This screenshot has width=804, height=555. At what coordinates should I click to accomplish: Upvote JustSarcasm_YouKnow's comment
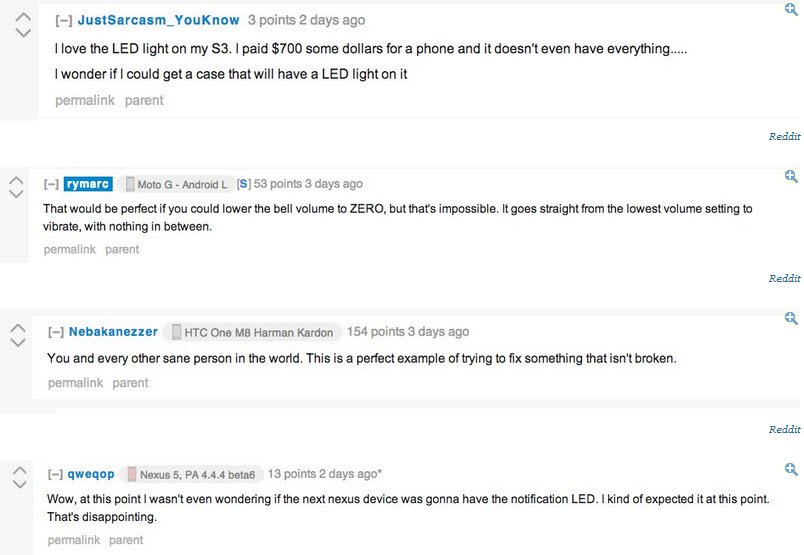click(23, 17)
